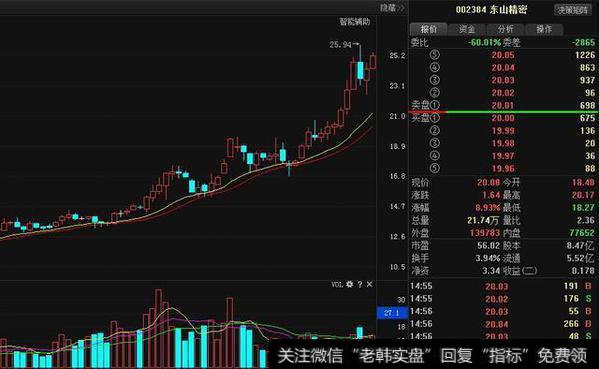Click price axis label 25.2
This screenshot has width=599, height=369.
coord(397,56)
